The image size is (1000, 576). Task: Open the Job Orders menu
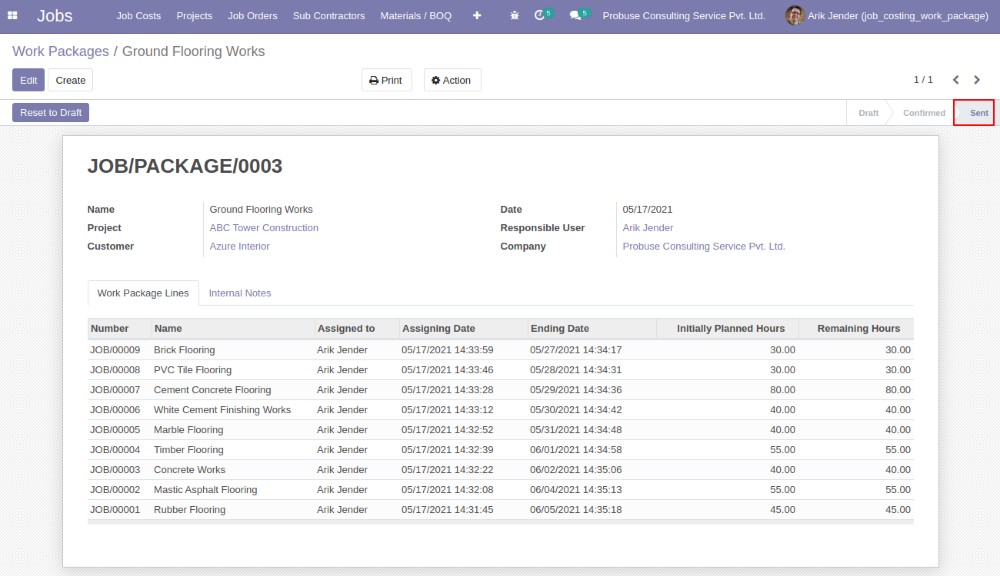pyautogui.click(x=252, y=16)
